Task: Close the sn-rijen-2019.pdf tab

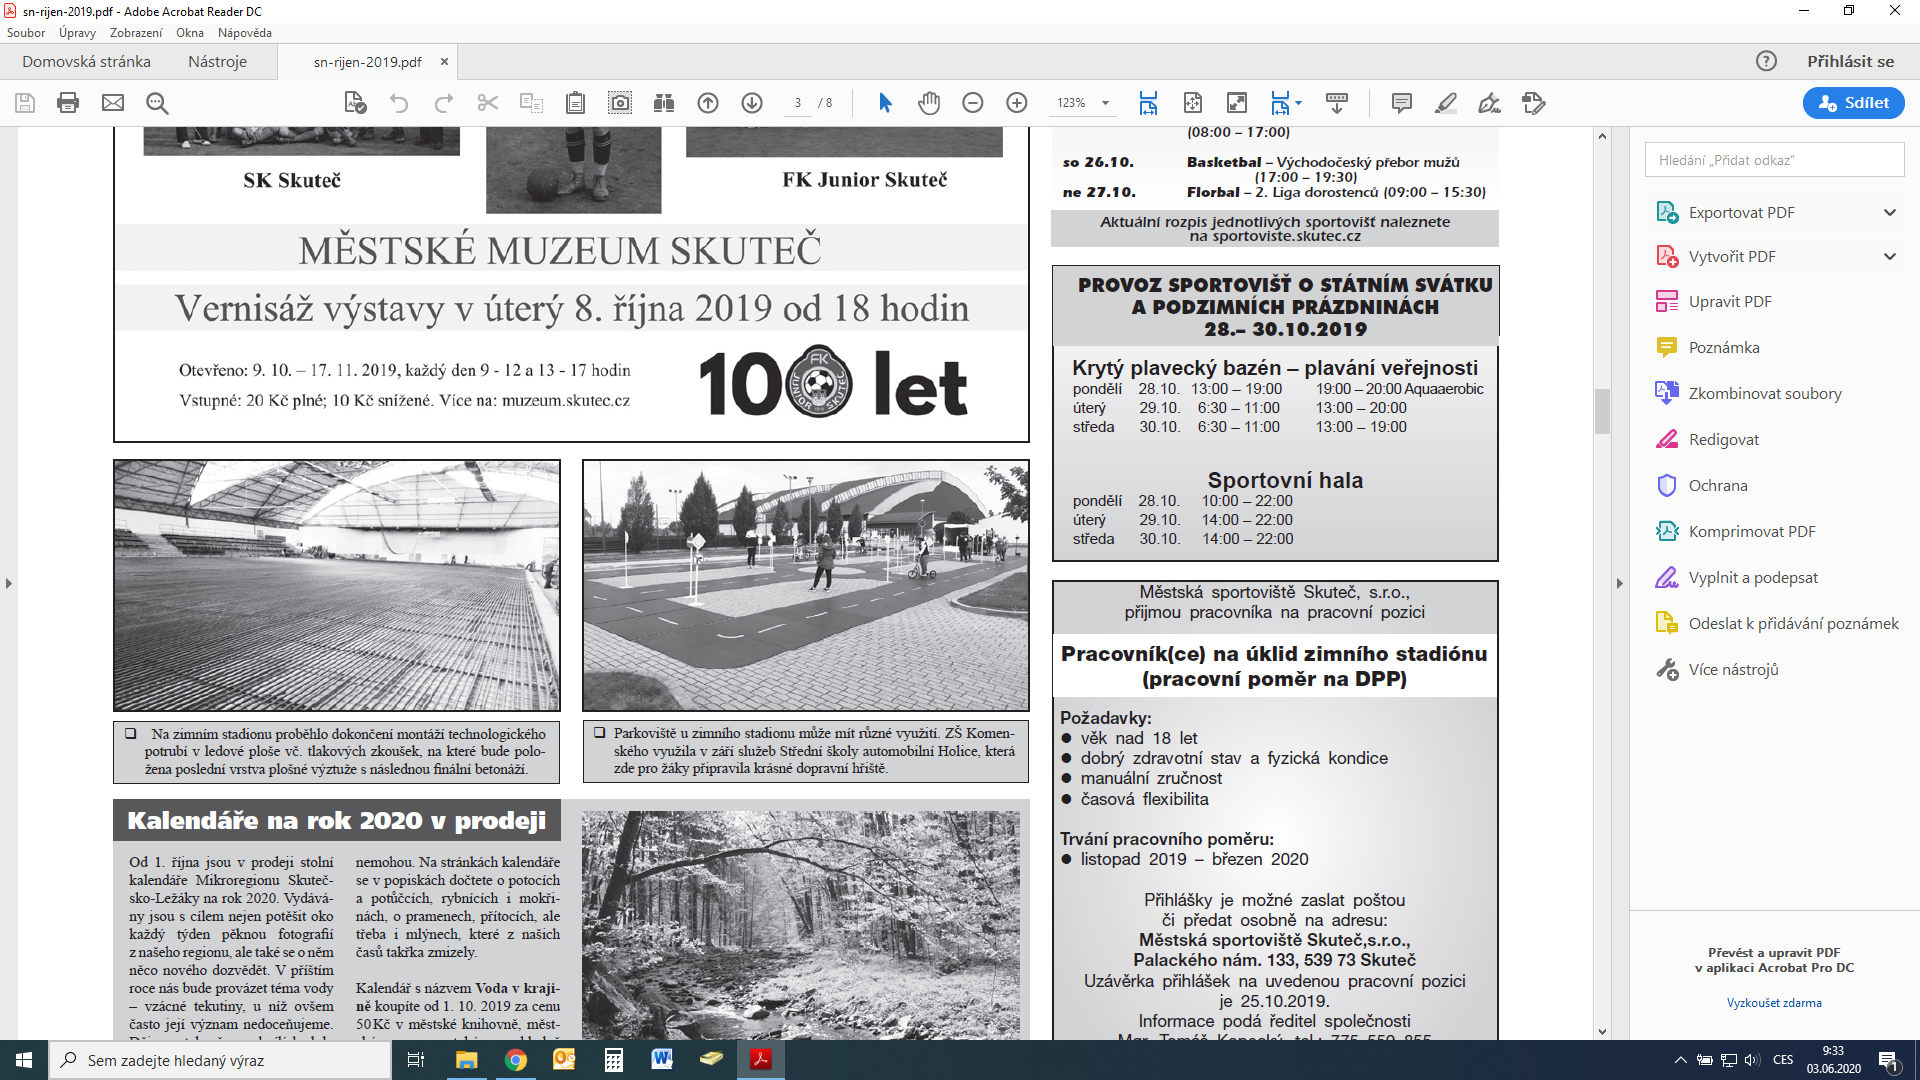Action: click(444, 61)
